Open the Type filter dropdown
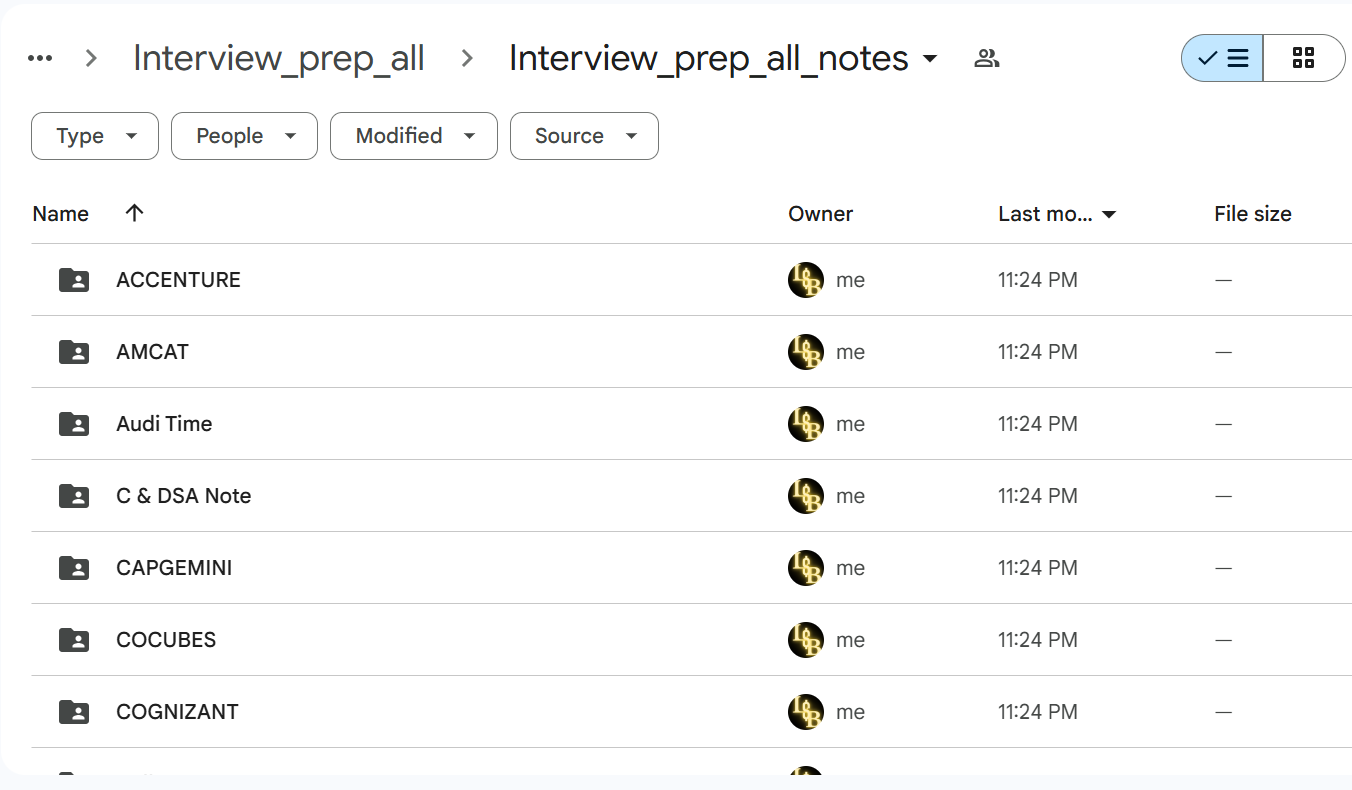This screenshot has width=1352, height=790. coord(95,136)
